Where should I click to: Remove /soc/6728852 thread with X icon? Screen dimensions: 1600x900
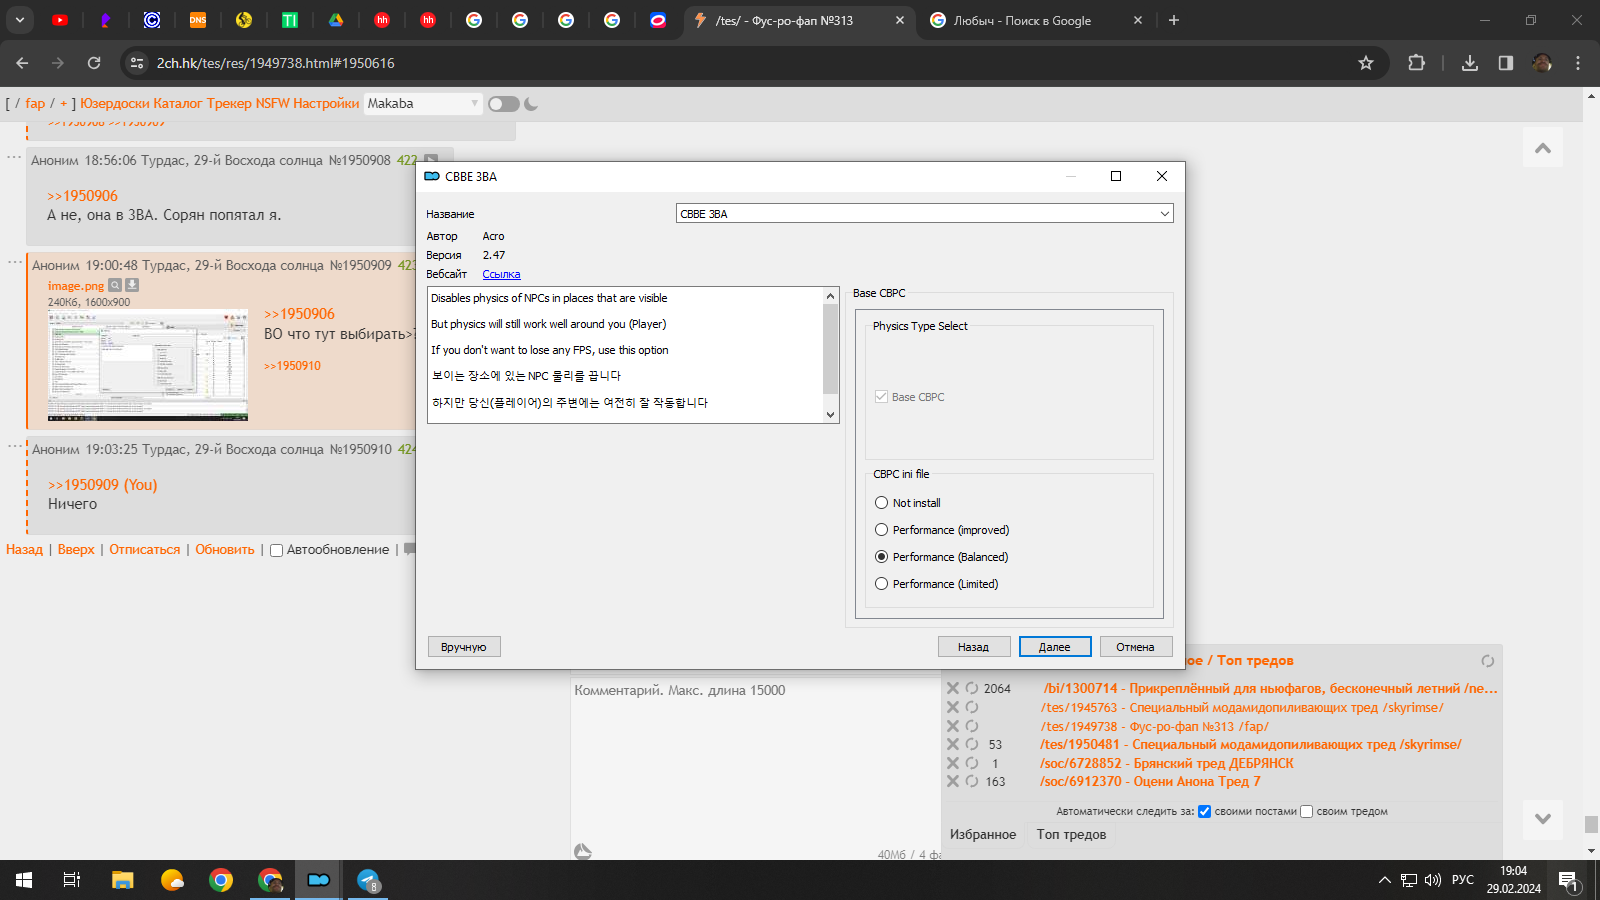coord(953,763)
